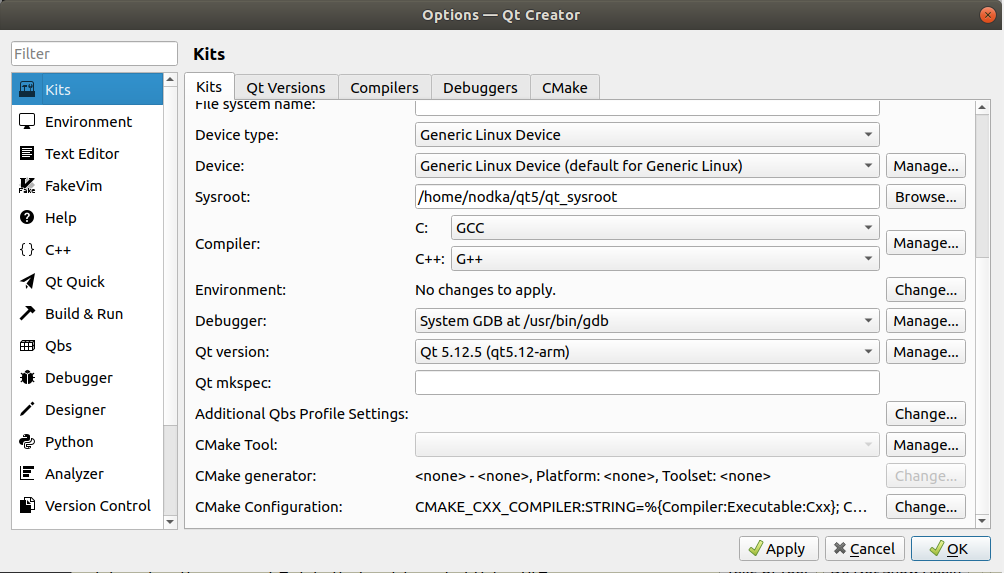Select the Debugger bug icon
1004x573 pixels.
pyautogui.click(x=27, y=378)
